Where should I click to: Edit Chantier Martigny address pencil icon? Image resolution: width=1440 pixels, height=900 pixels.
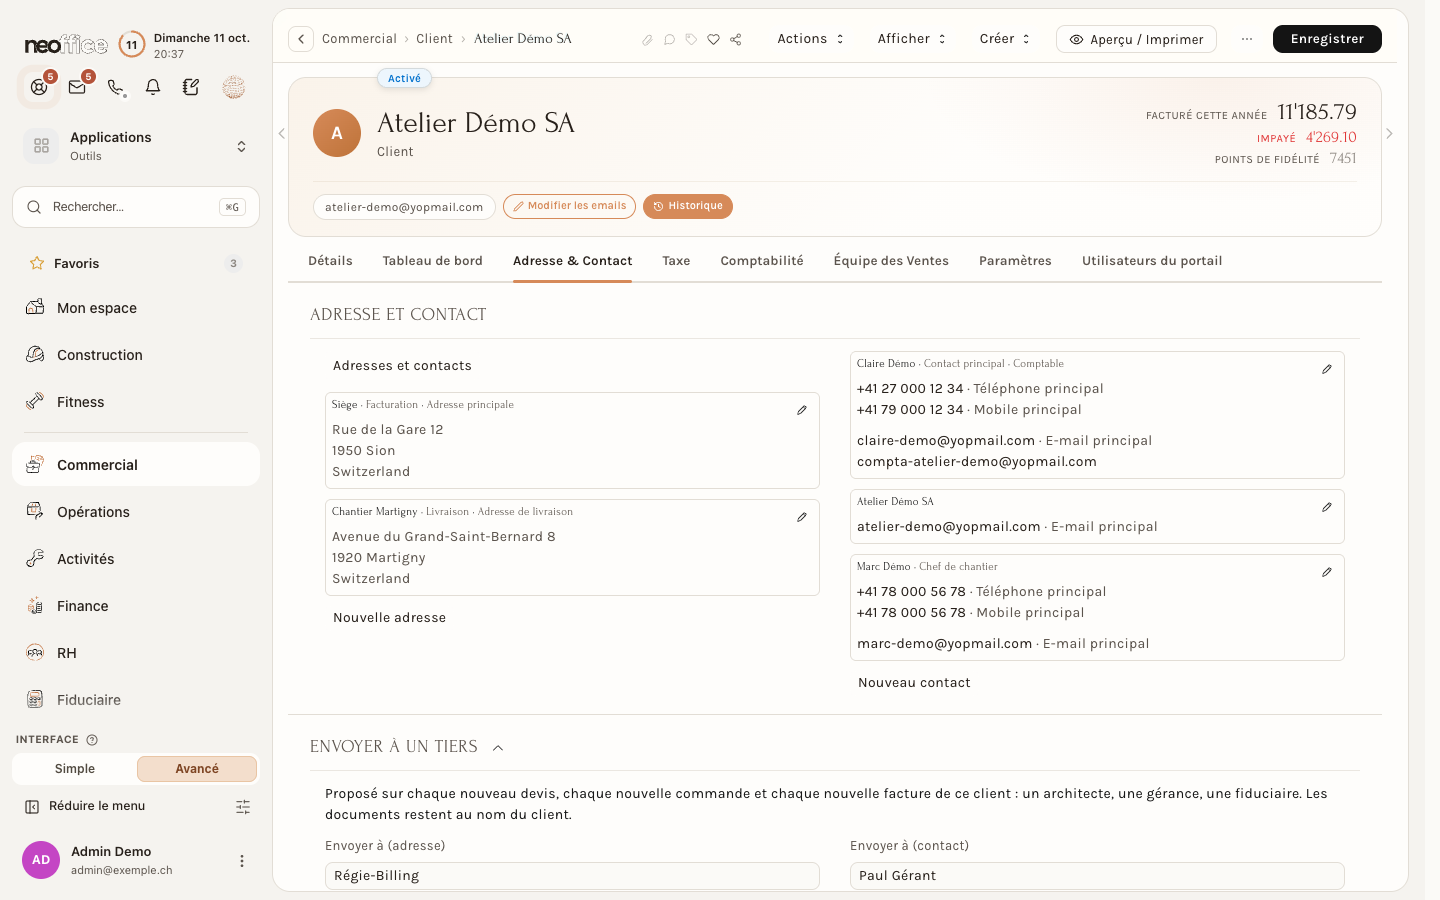click(x=802, y=517)
